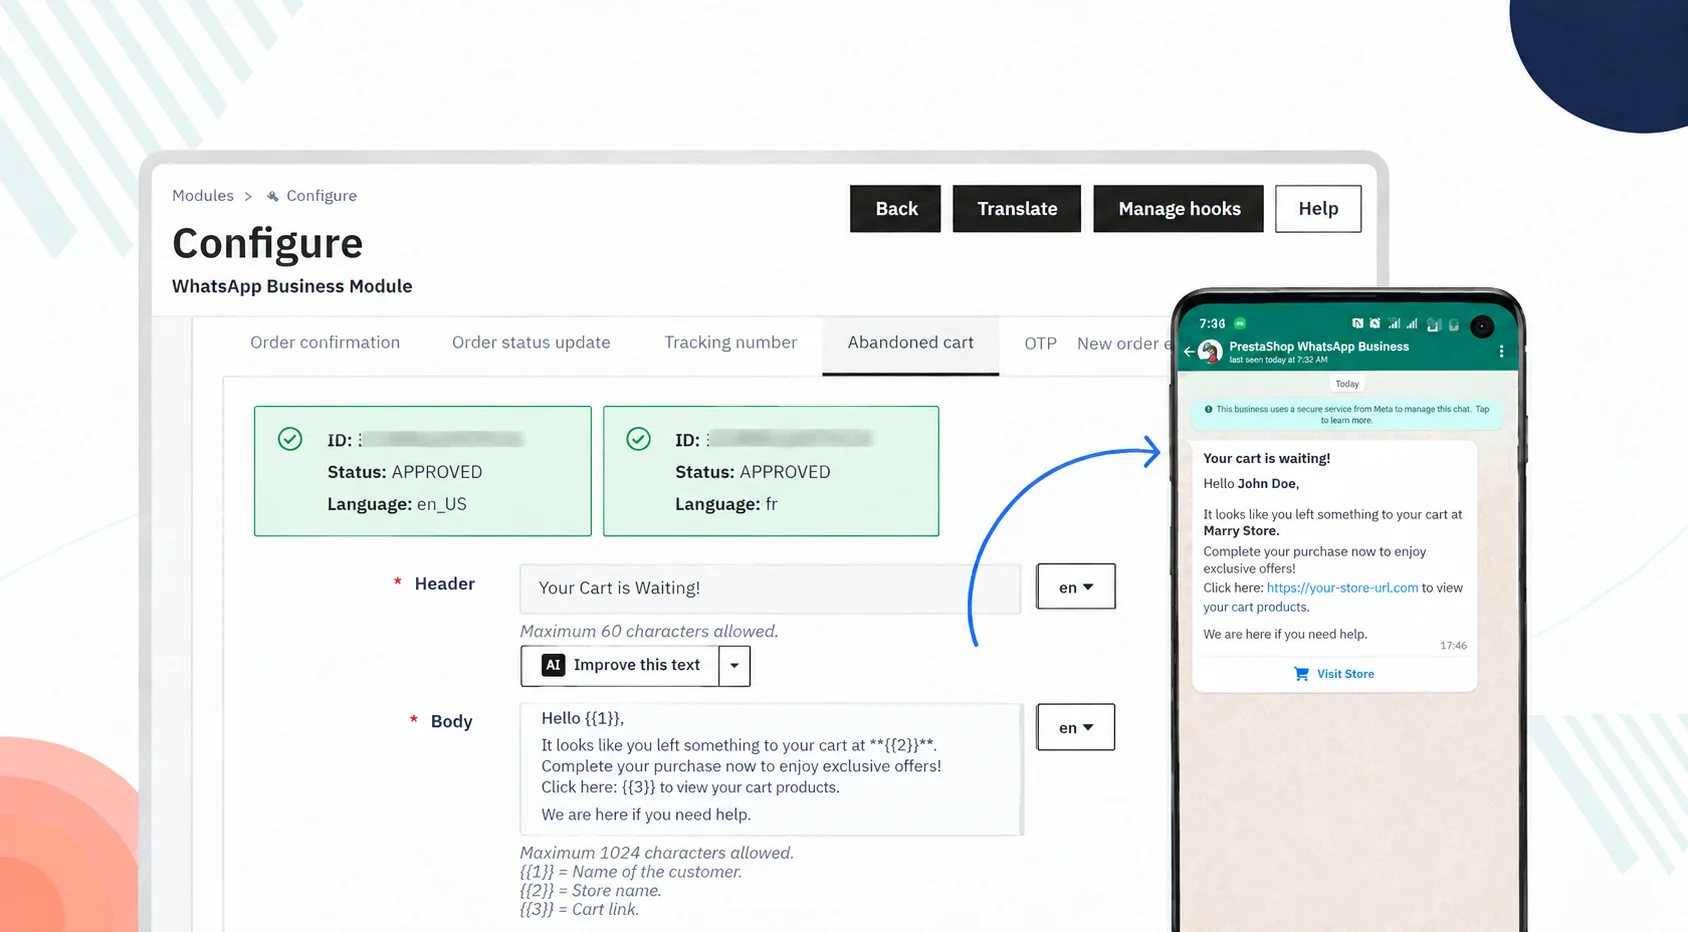Open the https://your-store-url.com link in the message
The image size is (1688, 932).
1342,588
